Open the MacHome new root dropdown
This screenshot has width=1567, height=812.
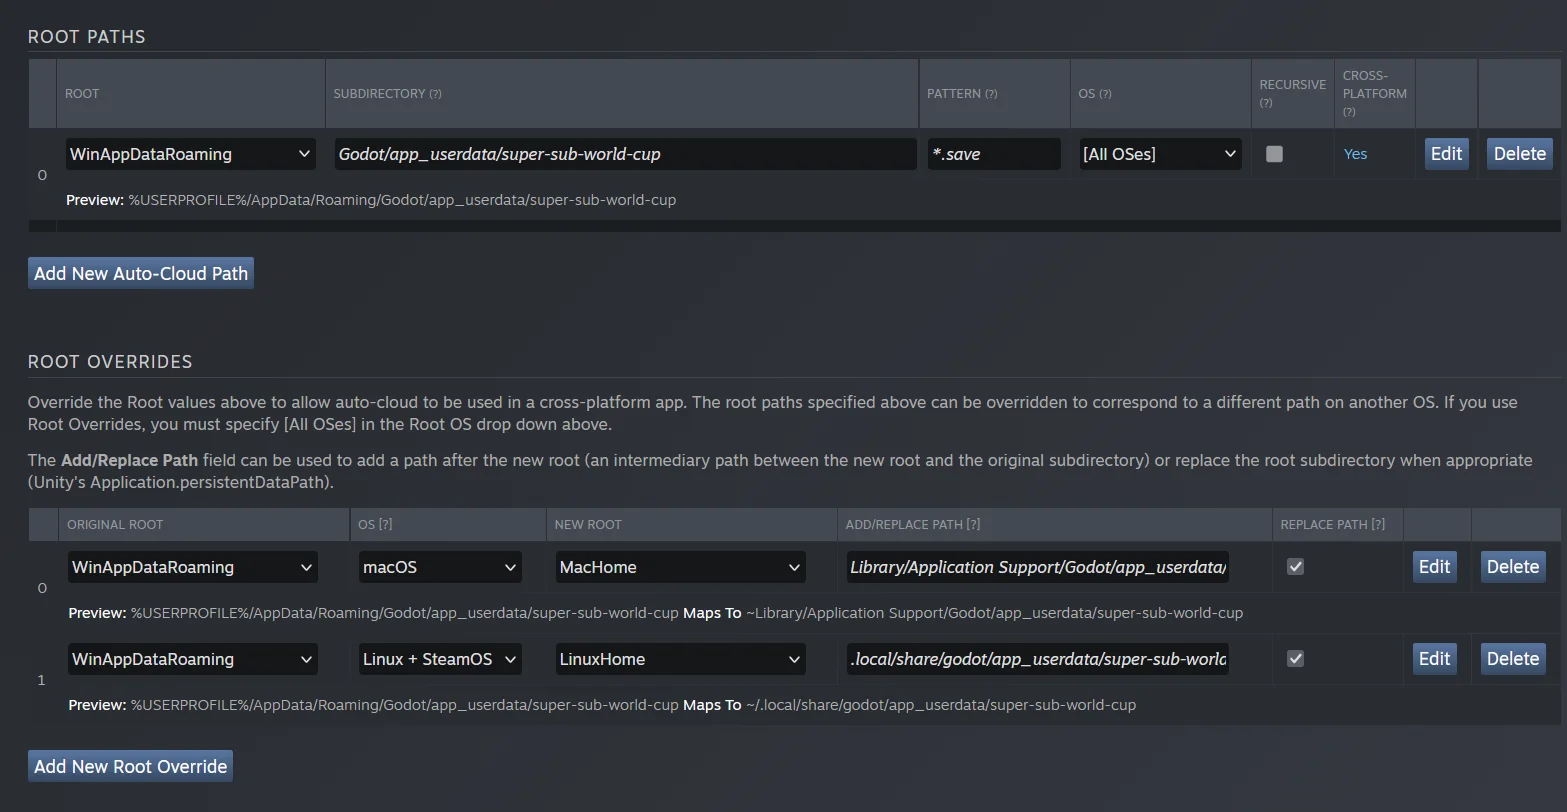tap(681, 567)
